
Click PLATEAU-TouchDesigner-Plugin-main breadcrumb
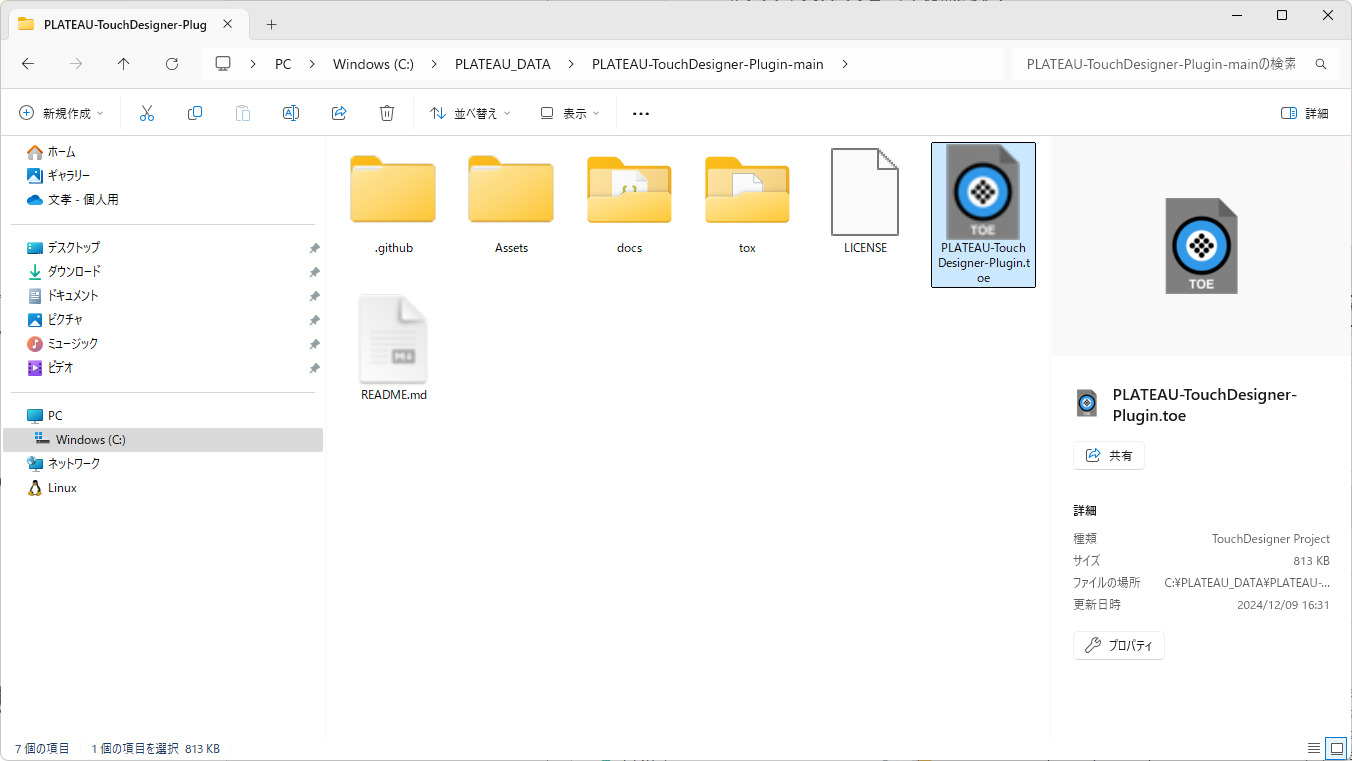point(708,64)
